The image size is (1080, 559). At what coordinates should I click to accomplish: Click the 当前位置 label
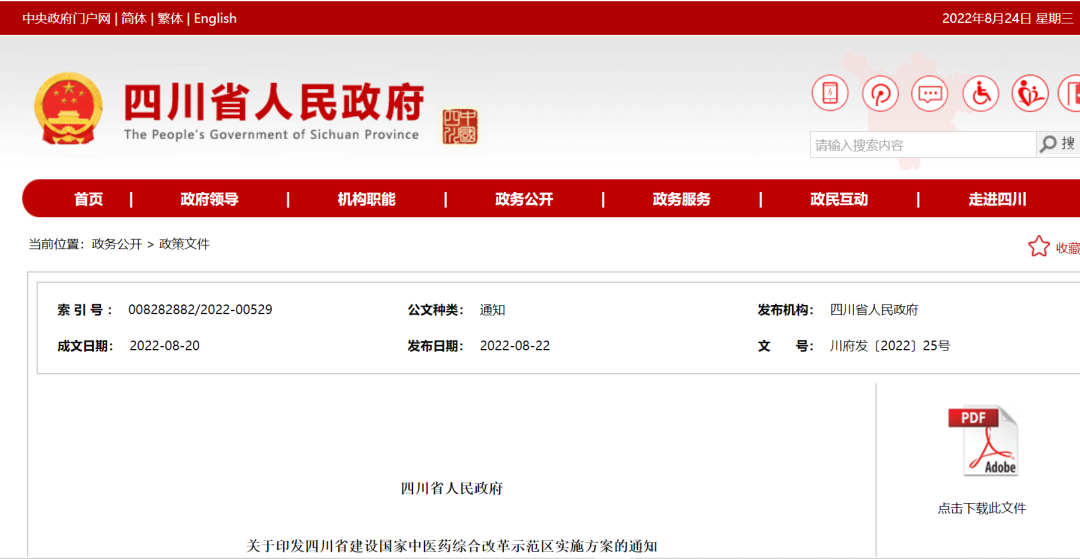pyautogui.click(x=56, y=244)
